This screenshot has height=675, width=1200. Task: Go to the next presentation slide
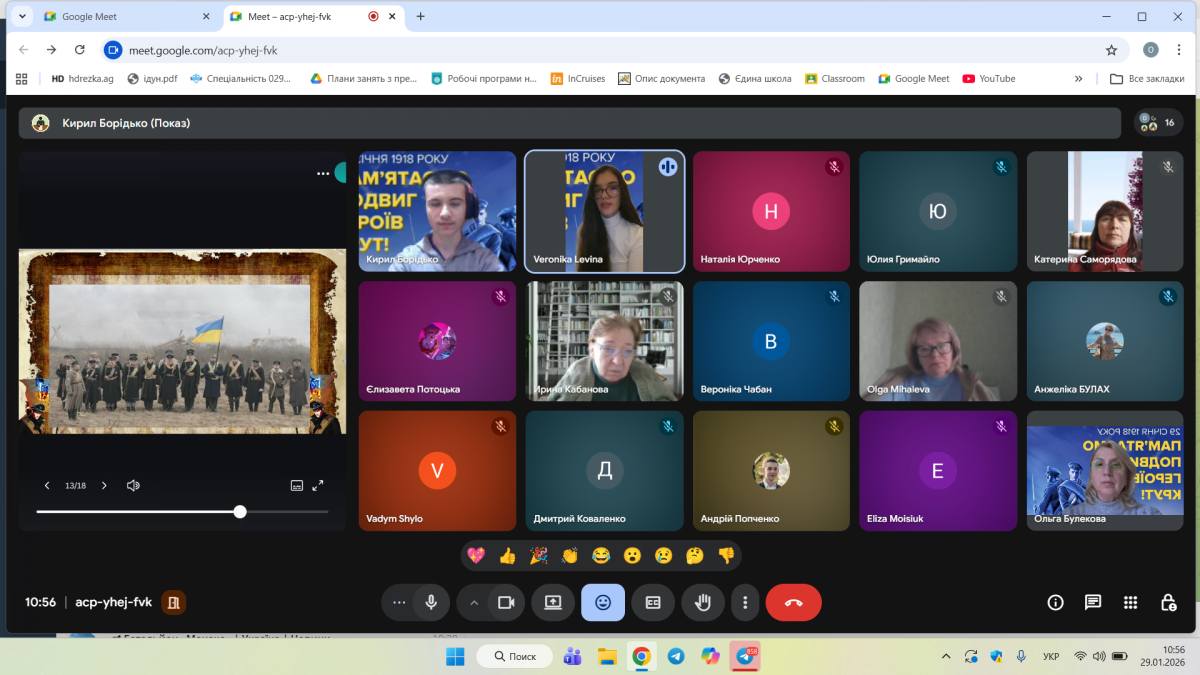click(x=104, y=486)
